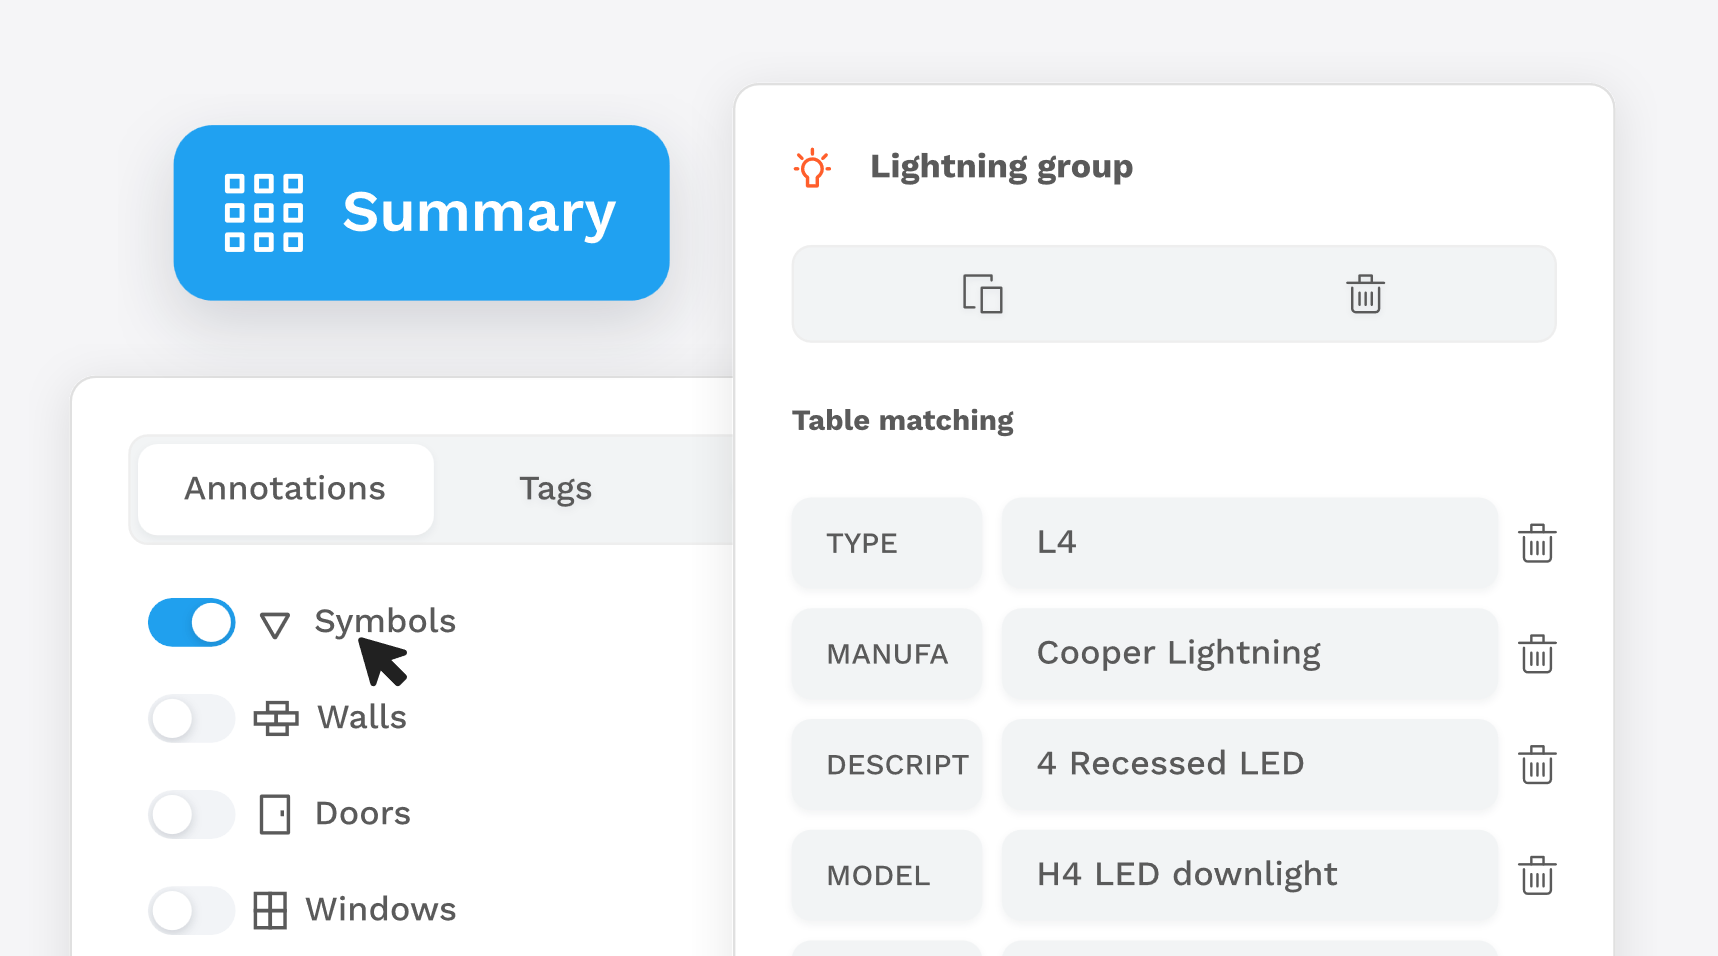
Task: Click the TYPE column label field
Action: tap(886, 543)
